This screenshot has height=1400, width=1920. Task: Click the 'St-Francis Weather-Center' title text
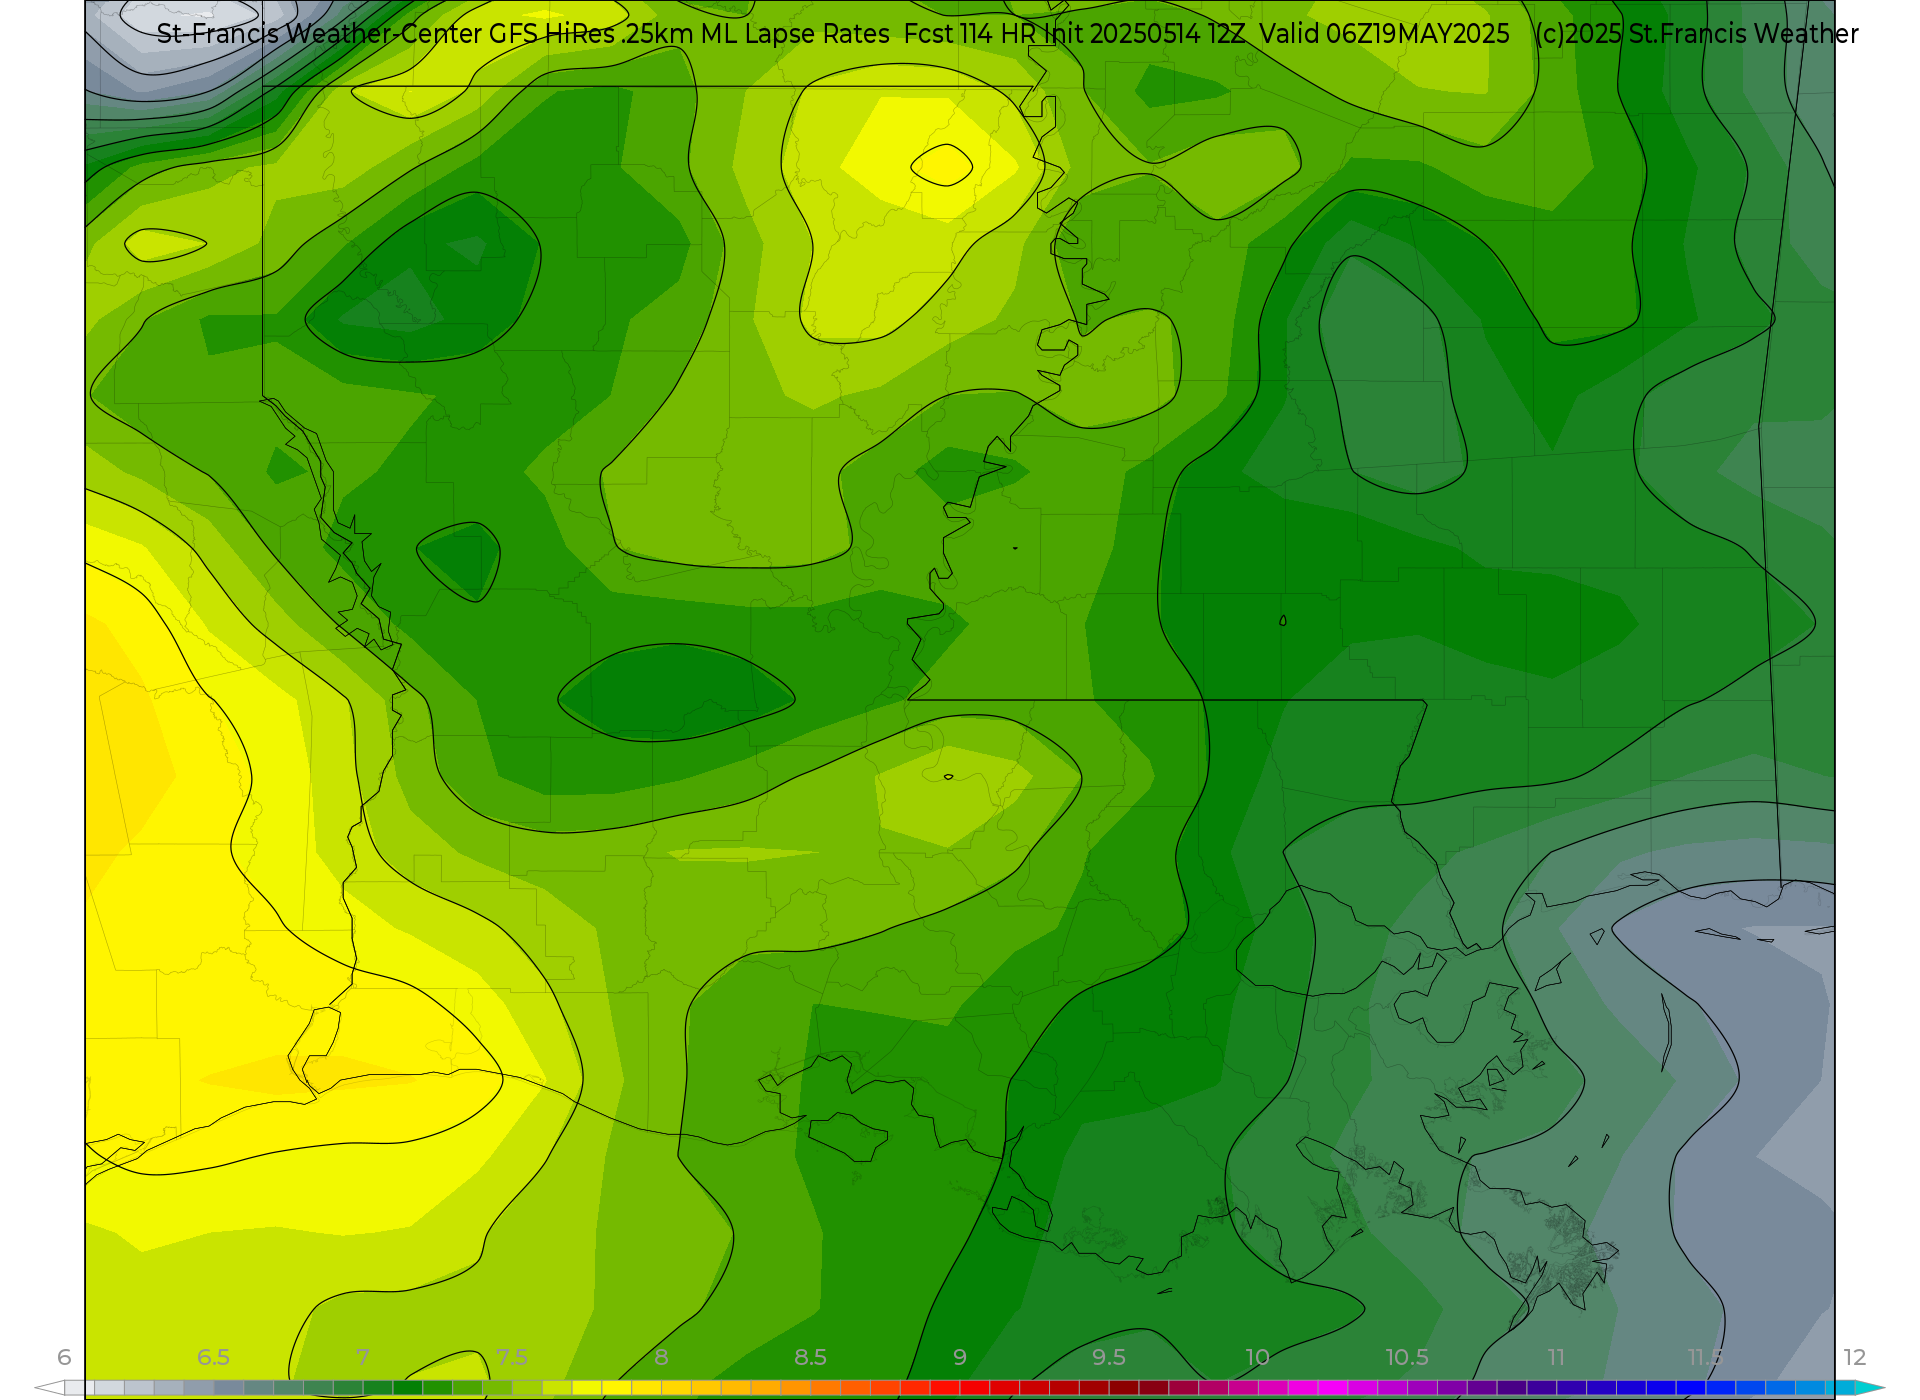pyautogui.click(x=320, y=34)
